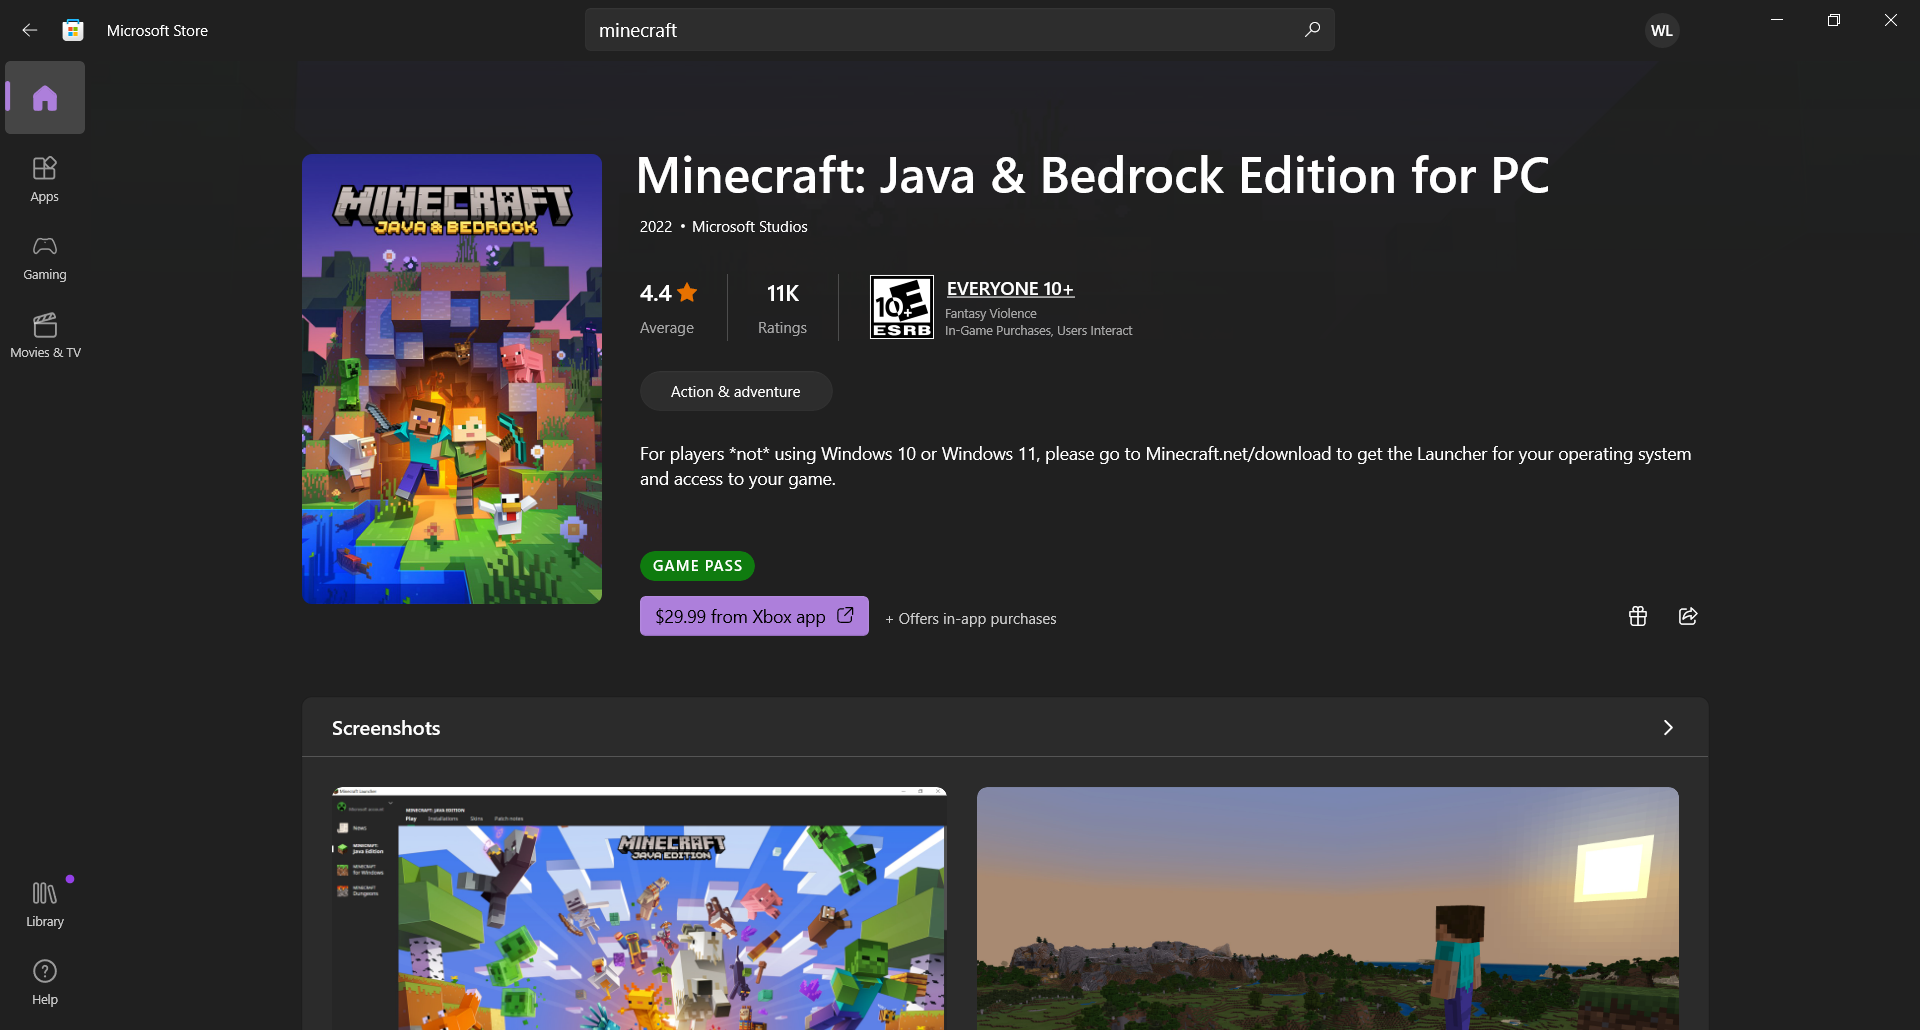
Task: Open the WL account profile menu
Action: coord(1662,31)
